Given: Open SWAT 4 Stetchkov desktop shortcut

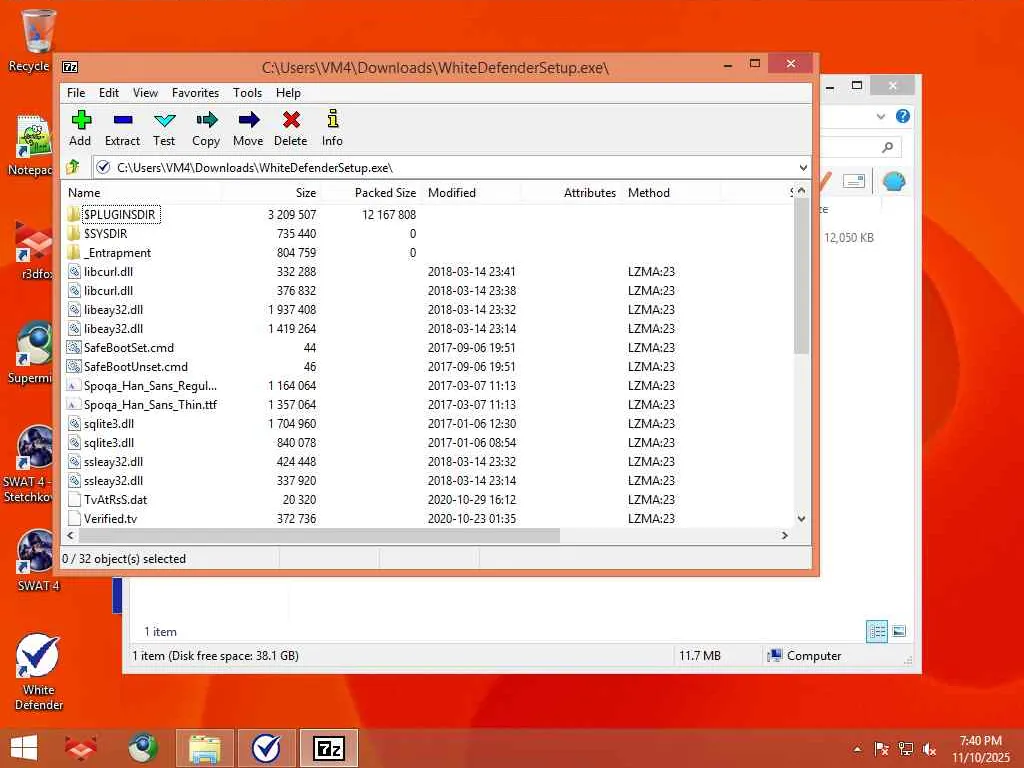Looking at the screenshot, I should click(29, 464).
